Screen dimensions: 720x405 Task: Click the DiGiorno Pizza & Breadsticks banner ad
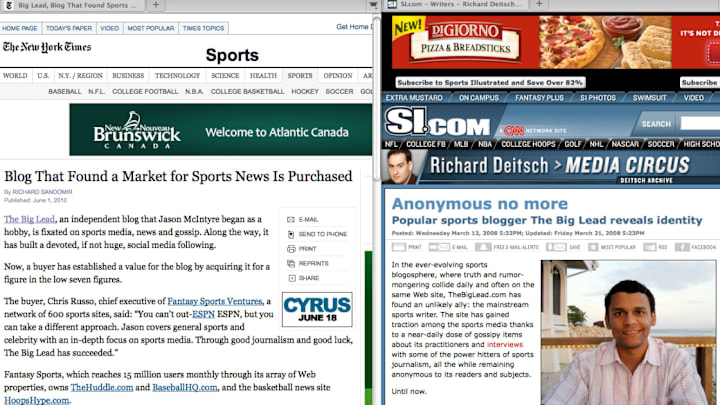coord(556,42)
